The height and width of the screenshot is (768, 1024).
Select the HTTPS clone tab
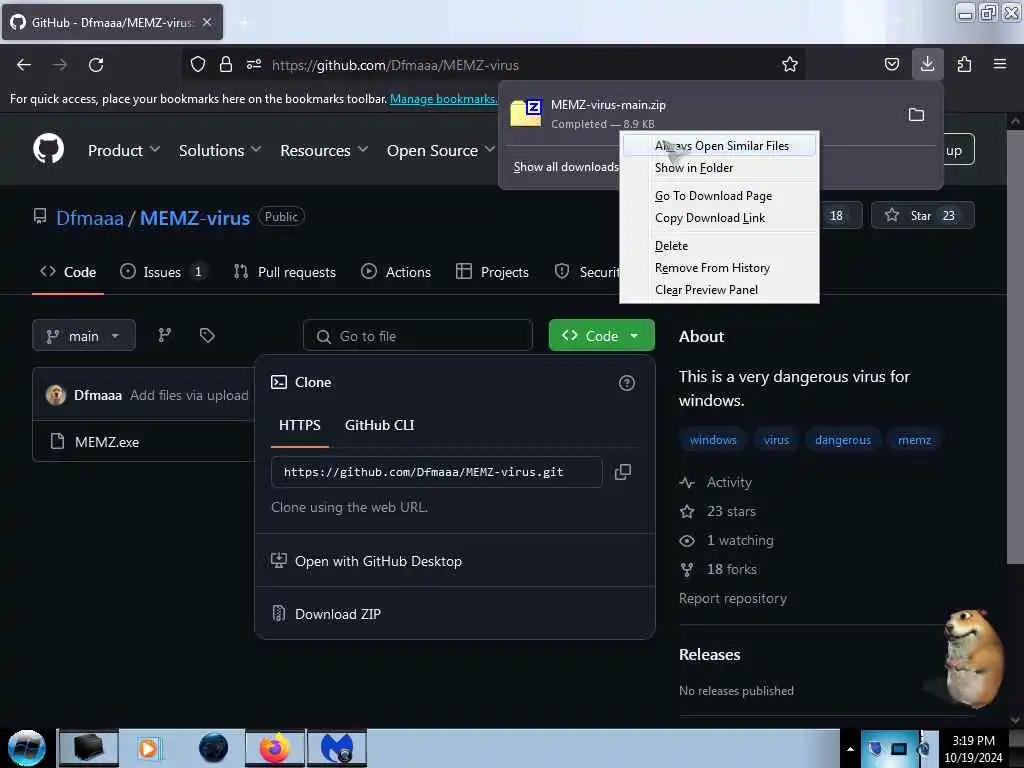point(300,425)
